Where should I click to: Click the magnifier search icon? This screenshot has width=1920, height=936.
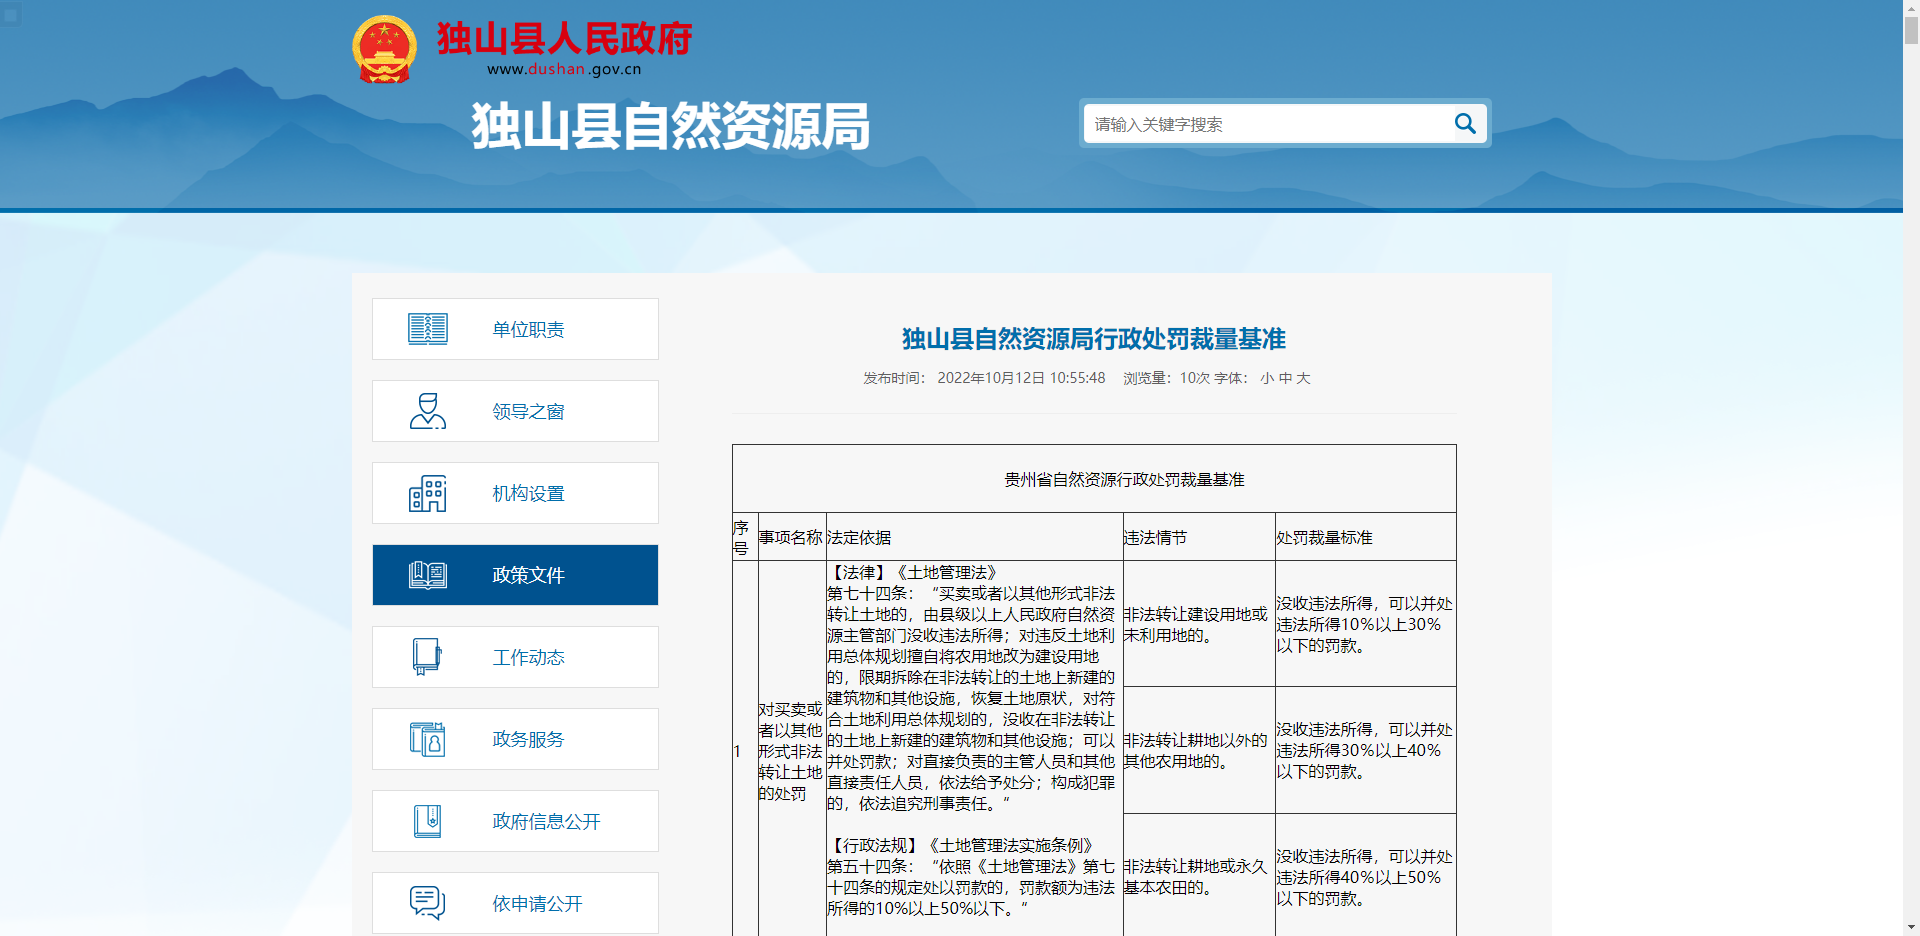[x=1464, y=124]
